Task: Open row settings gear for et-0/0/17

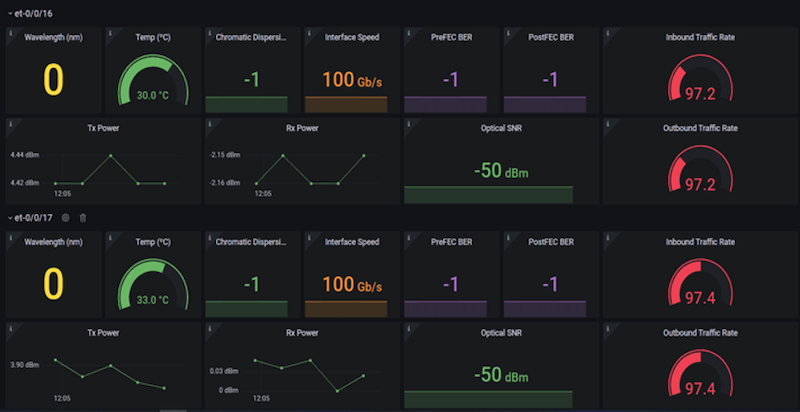Action: [x=66, y=217]
